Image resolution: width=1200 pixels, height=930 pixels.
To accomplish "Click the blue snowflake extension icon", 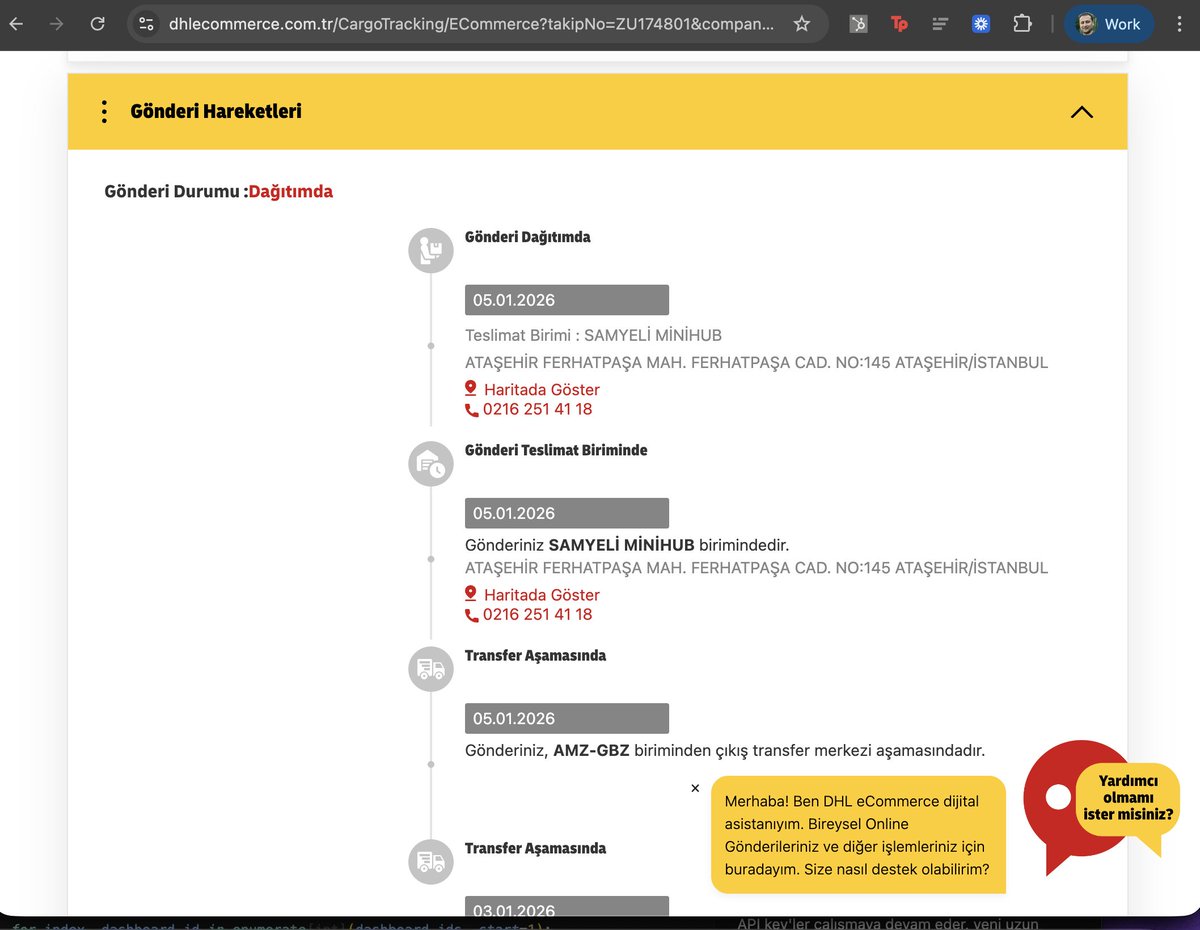I will pos(980,23).
